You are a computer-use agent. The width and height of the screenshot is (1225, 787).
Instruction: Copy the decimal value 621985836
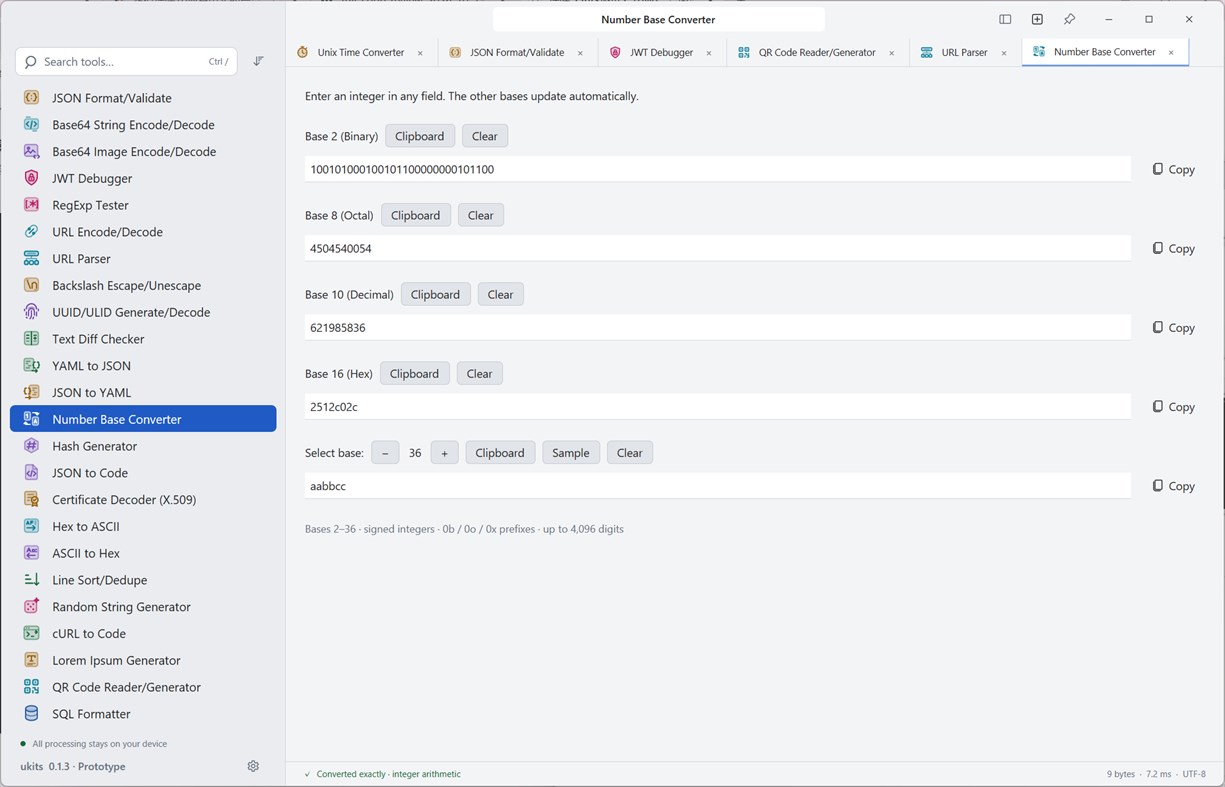click(1173, 328)
